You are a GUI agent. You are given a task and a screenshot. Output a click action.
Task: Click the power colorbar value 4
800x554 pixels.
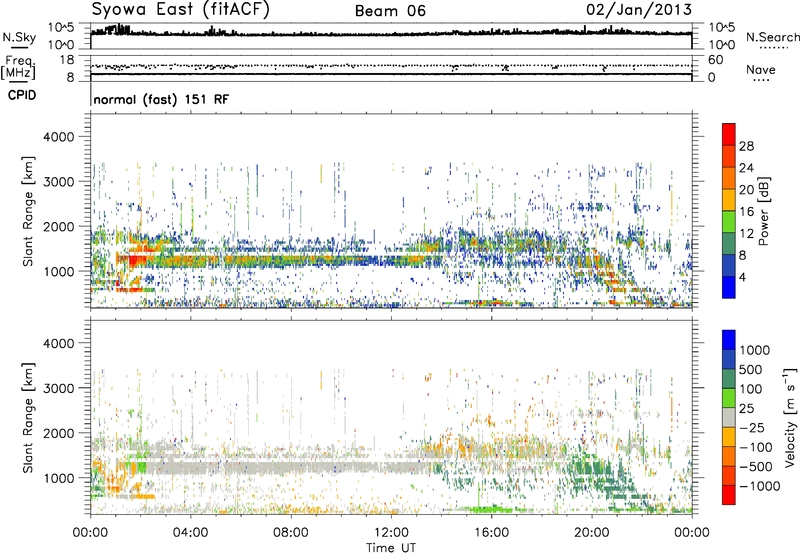click(x=742, y=277)
